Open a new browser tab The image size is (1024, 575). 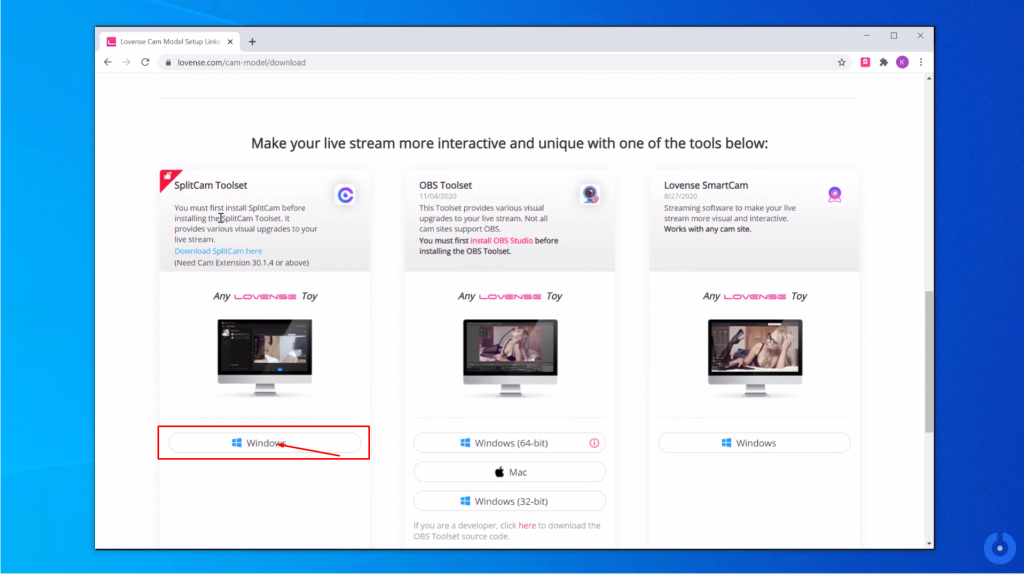[252, 42]
